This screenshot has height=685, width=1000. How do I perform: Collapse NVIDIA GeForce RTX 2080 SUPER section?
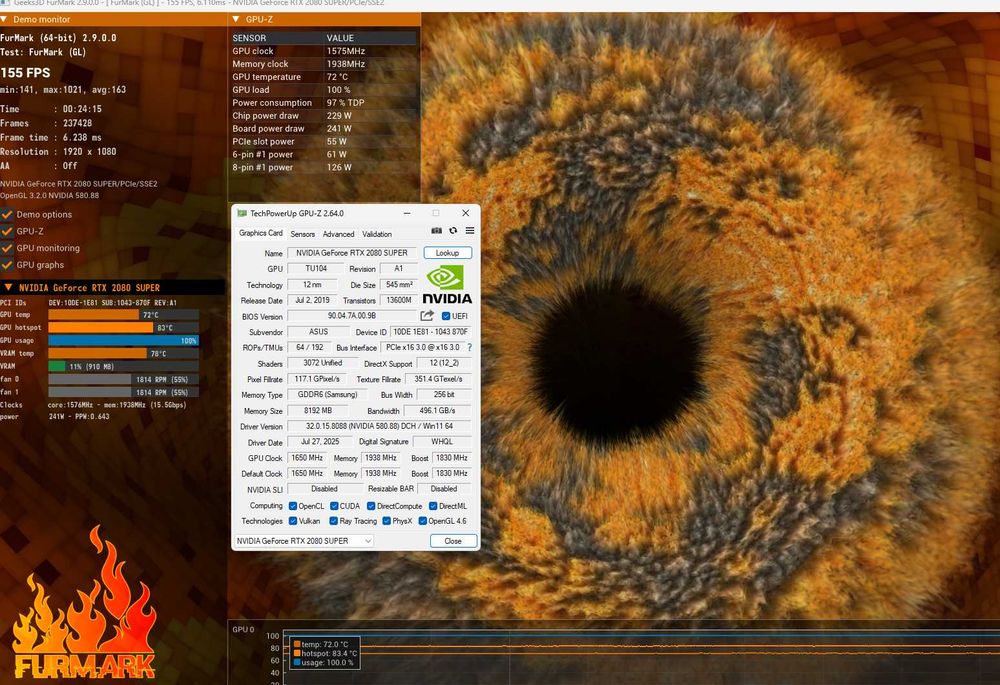[x=8, y=288]
